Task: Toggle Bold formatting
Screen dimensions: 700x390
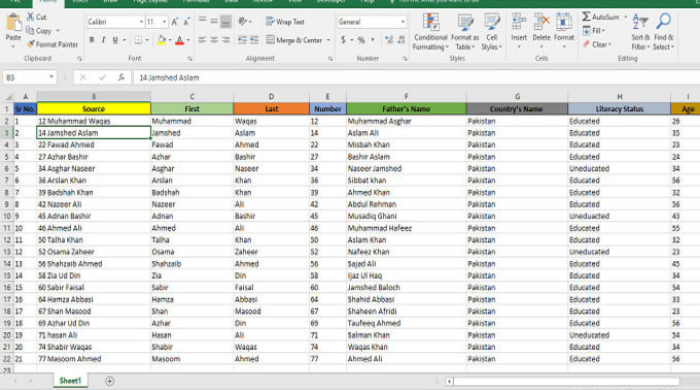Action: pyautogui.click(x=92, y=40)
